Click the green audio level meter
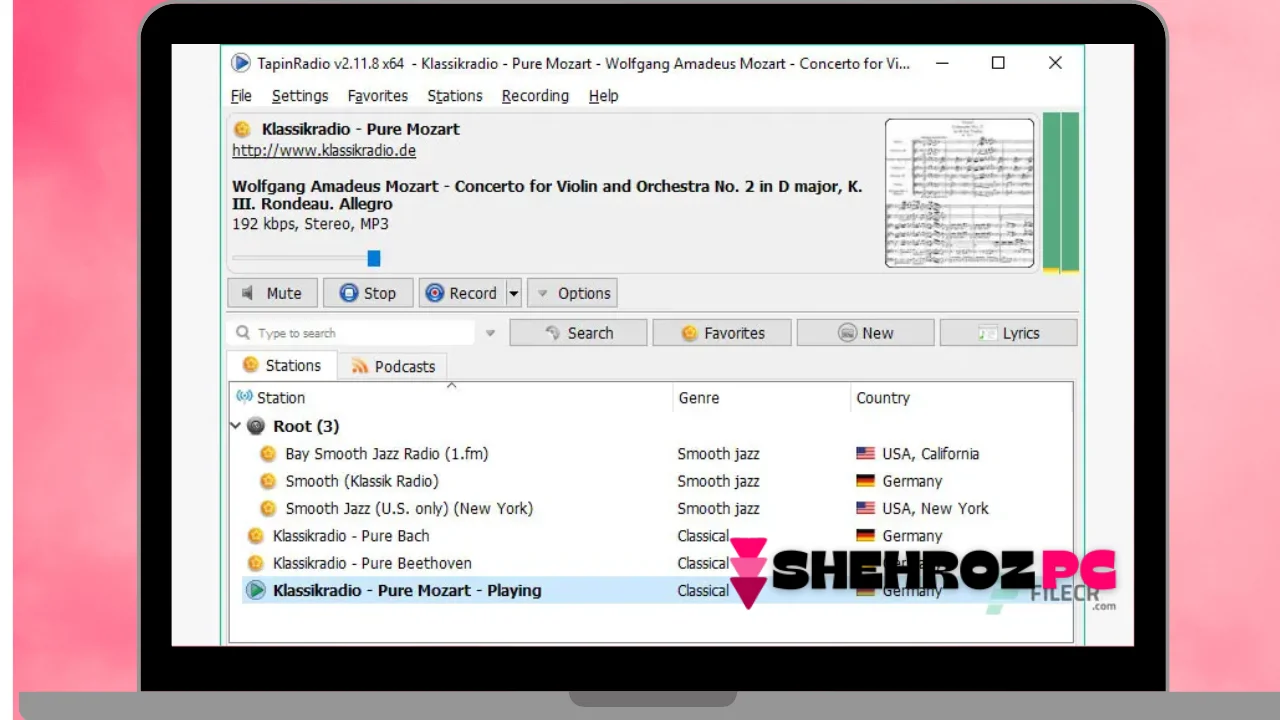The height and width of the screenshot is (720, 1280). click(1061, 192)
